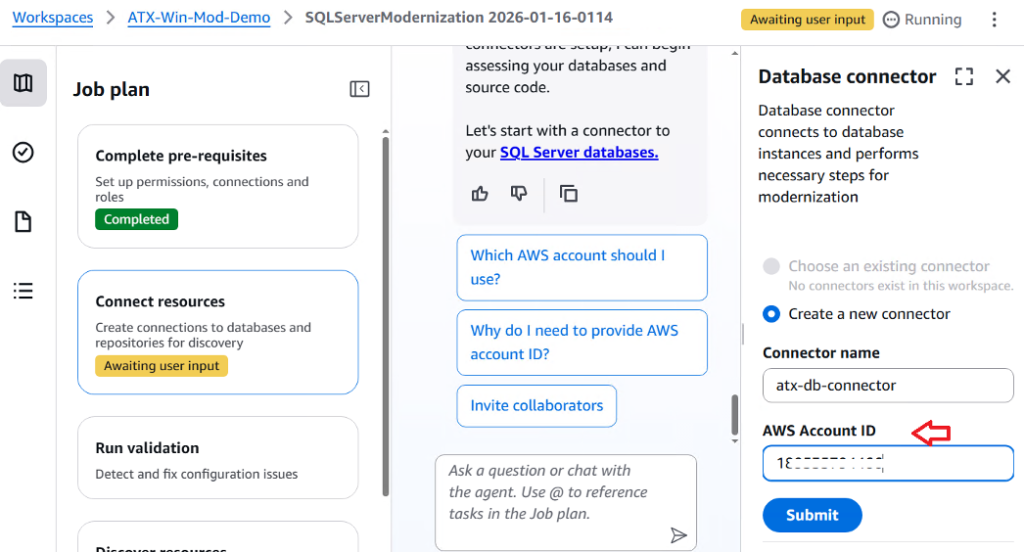Open ATX-Win-Mod-Demo breadcrumb link
The image size is (1024, 552).
coord(199,18)
